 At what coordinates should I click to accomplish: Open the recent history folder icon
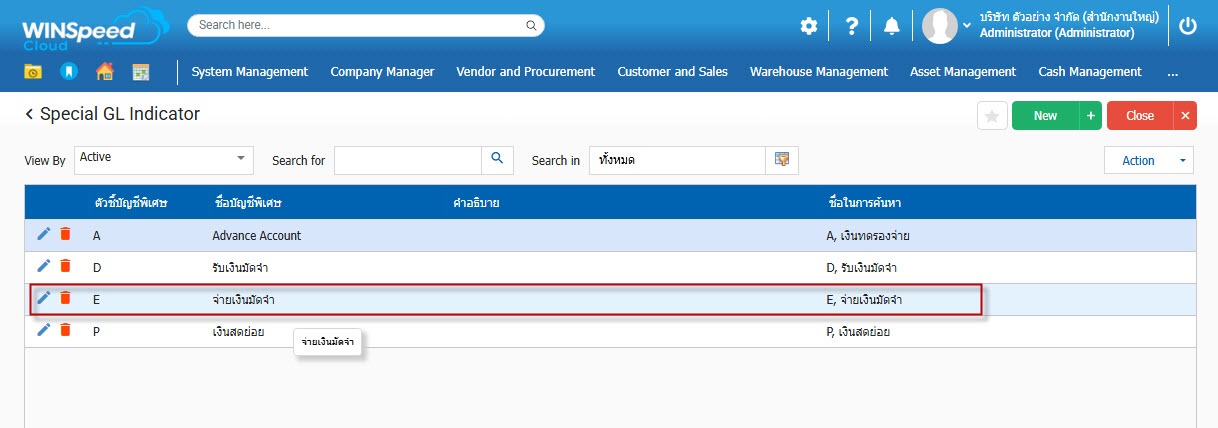pyautogui.click(x=33, y=72)
